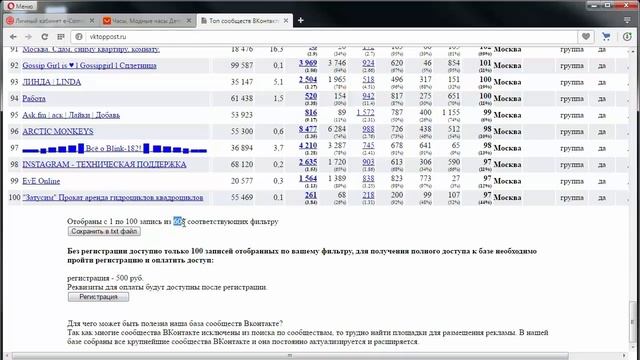Click value 3 969 in Gossip Girl row
640x360 pixels.
pyautogui.click(x=308, y=63)
